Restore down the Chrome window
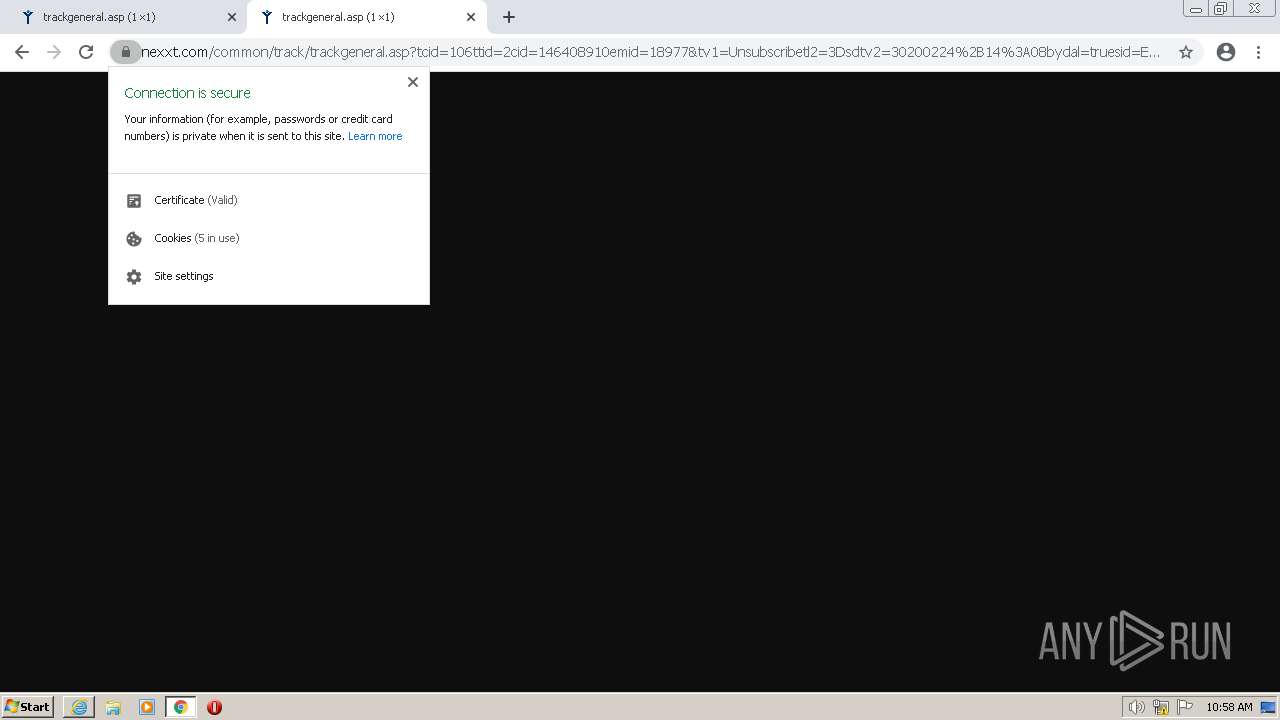The width and height of the screenshot is (1280, 720). point(1221,9)
